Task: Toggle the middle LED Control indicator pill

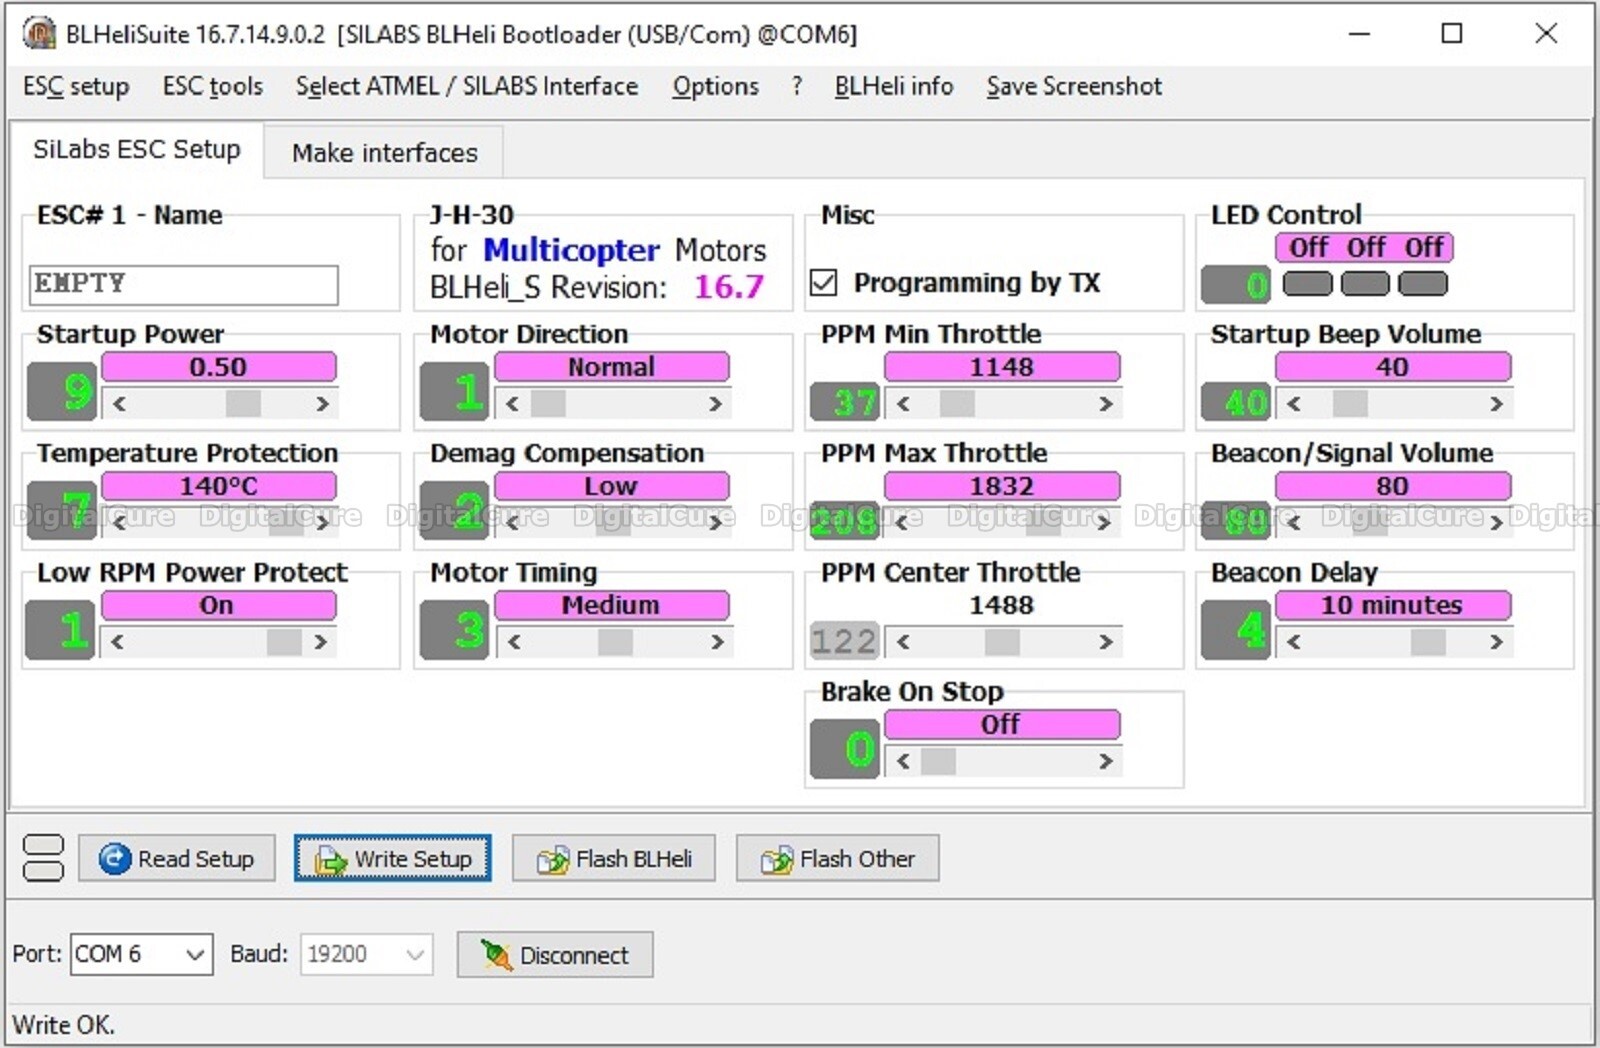Action: (1365, 284)
